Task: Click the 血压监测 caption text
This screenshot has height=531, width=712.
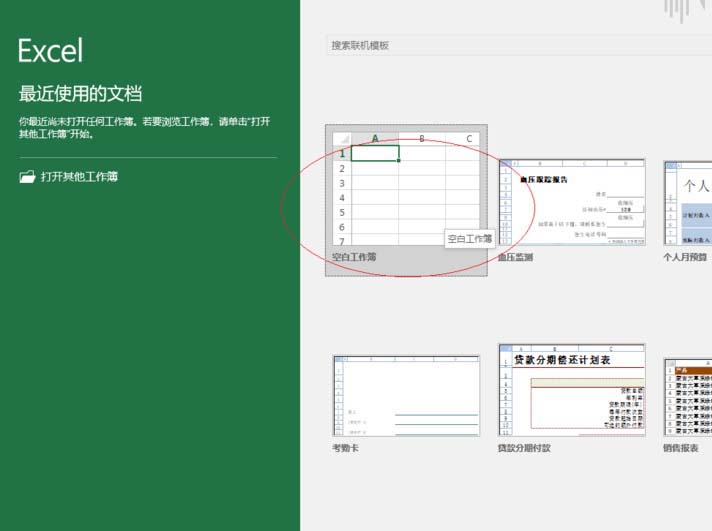Action: 516,257
